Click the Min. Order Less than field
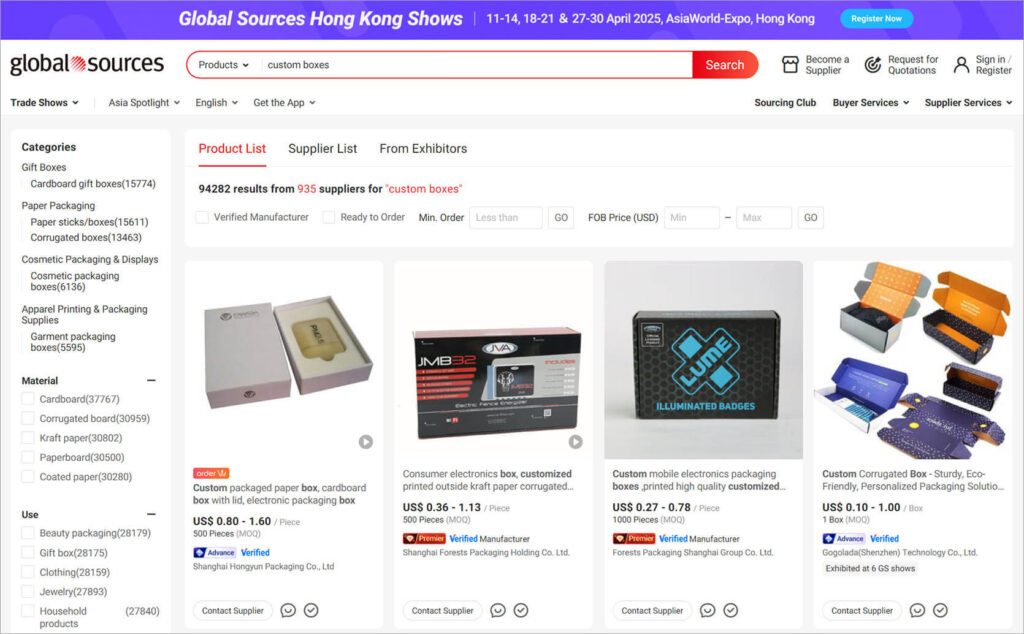The height and width of the screenshot is (634, 1024). 505,217
